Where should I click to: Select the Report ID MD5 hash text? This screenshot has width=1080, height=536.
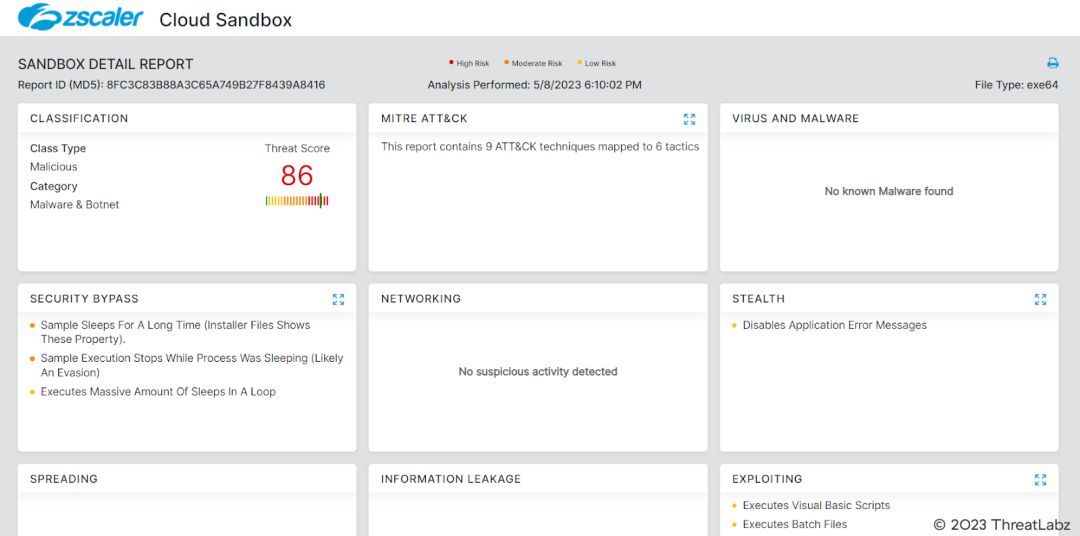215,85
